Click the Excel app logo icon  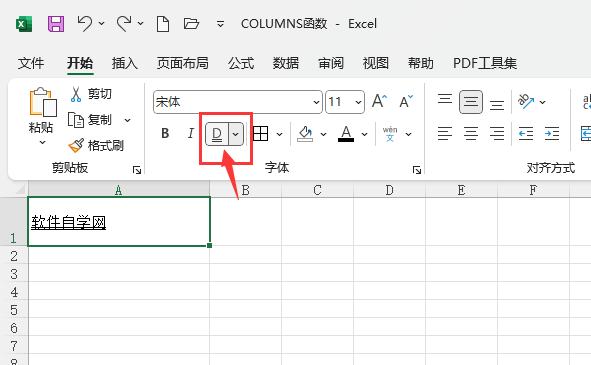pyautogui.click(x=24, y=24)
